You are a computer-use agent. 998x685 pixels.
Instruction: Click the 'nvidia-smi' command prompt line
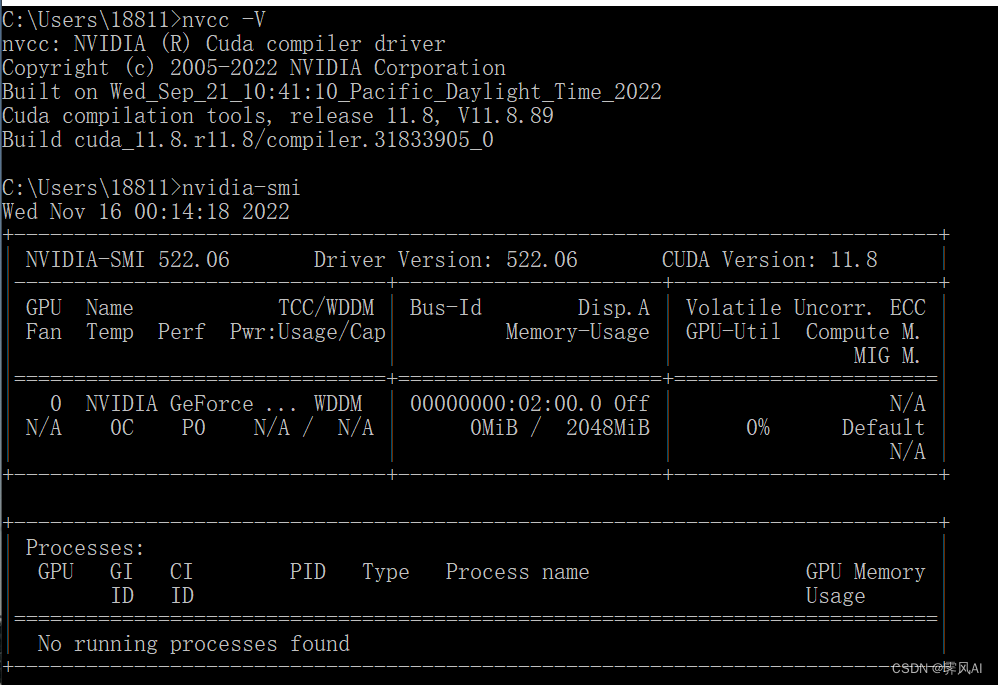click(x=151, y=188)
